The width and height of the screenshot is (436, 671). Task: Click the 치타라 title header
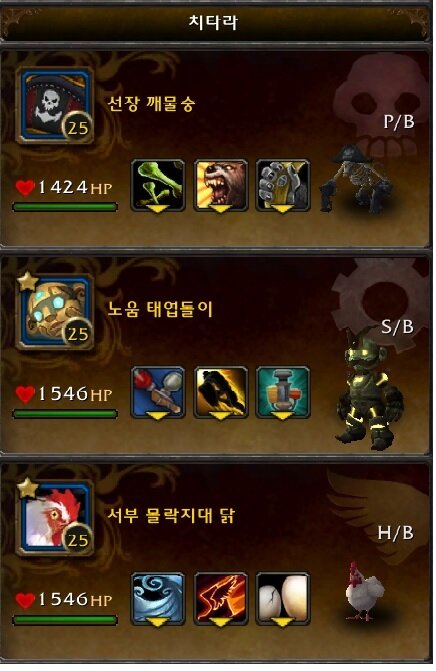(214, 22)
